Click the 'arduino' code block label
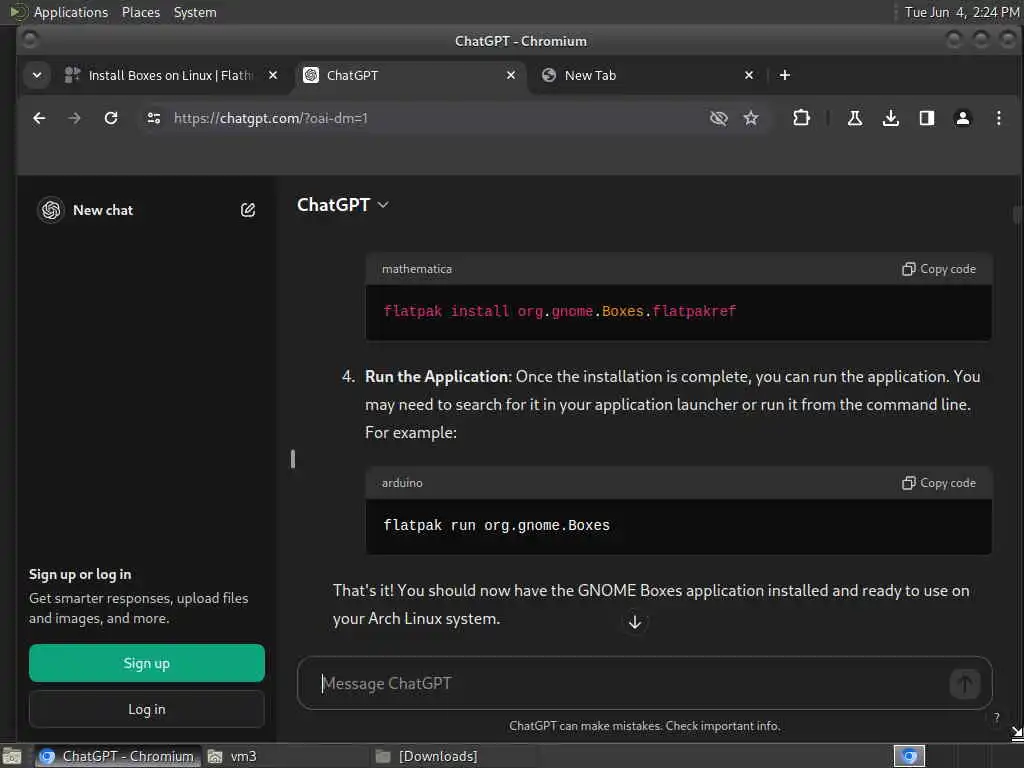 coord(402,483)
